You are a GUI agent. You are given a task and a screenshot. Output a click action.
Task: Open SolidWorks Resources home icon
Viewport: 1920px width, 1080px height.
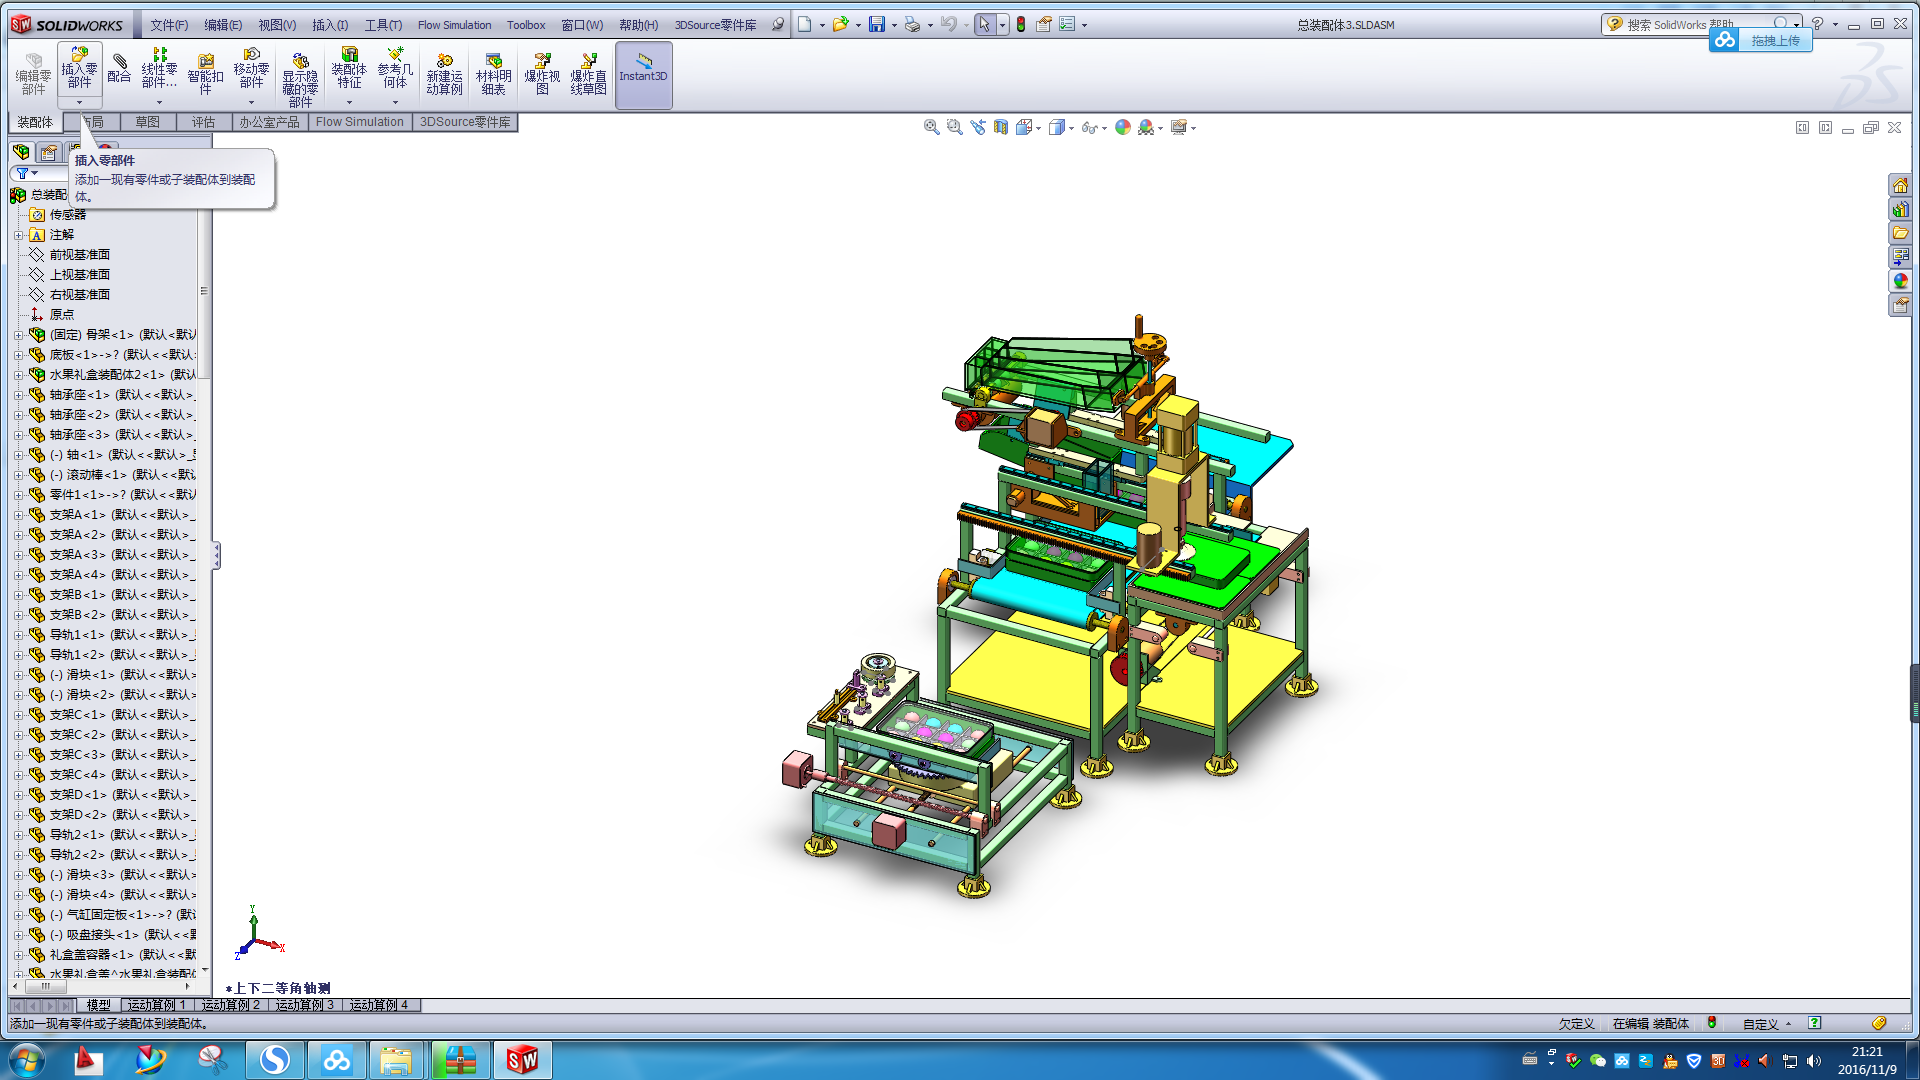coord(1900,186)
